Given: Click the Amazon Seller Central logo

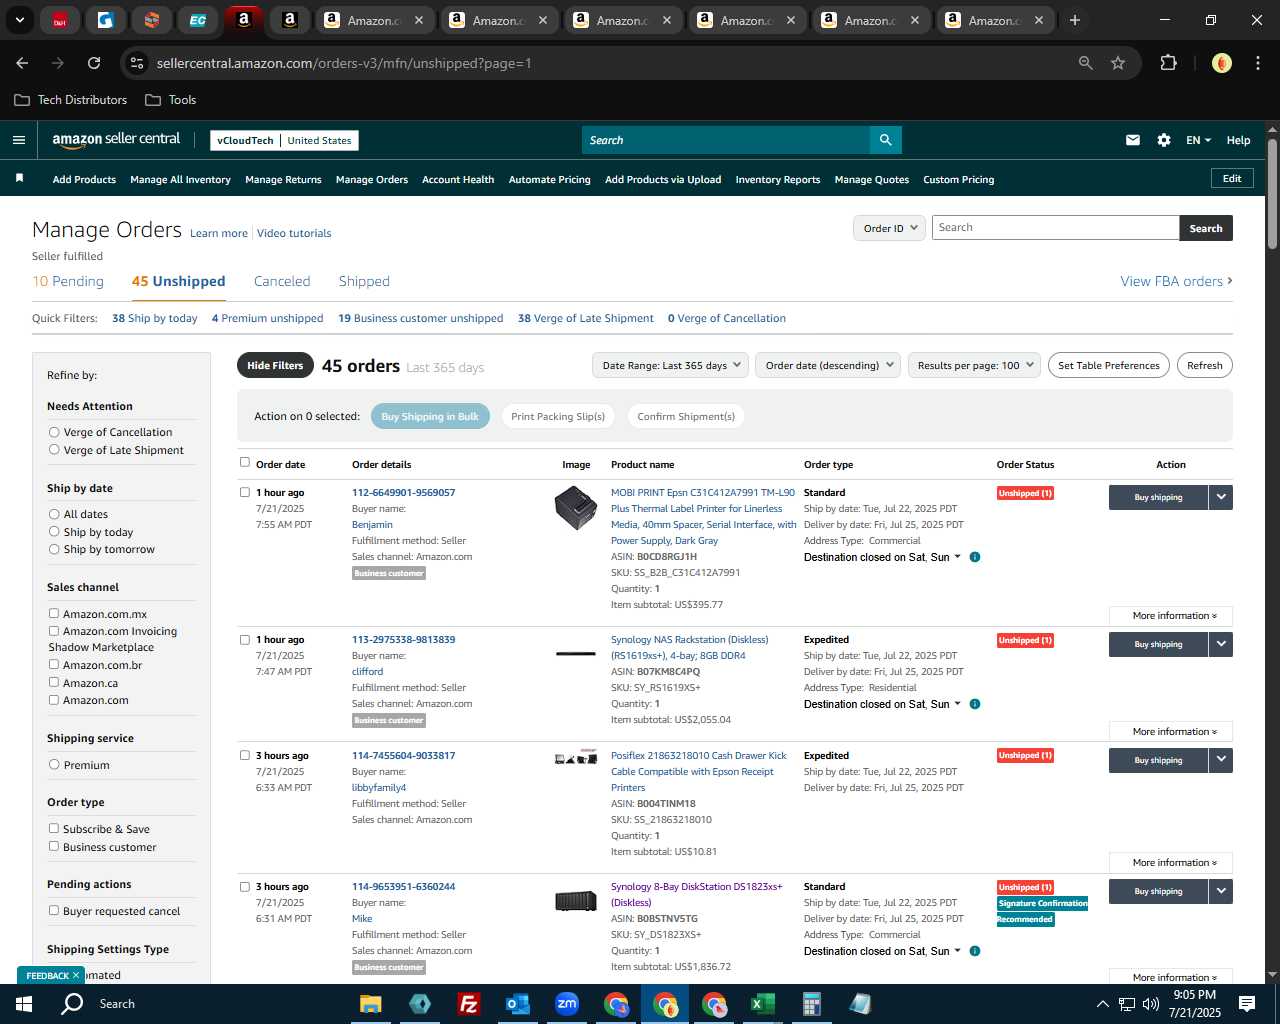Looking at the screenshot, I should point(116,140).
